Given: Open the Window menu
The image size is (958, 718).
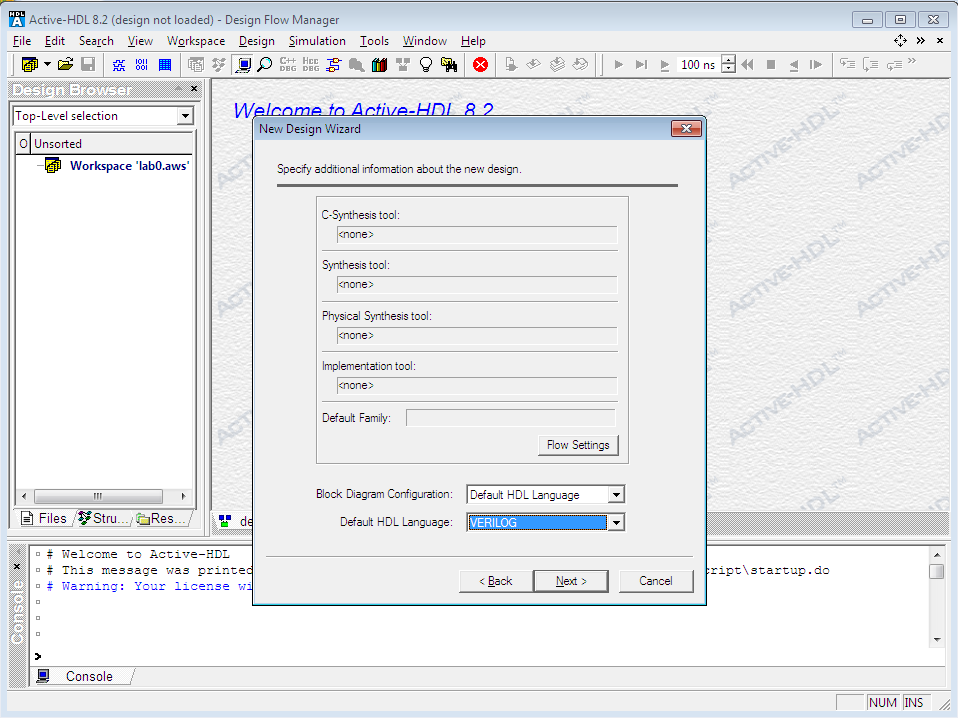Looking at the screenshot, I should (x=425, y=41).
